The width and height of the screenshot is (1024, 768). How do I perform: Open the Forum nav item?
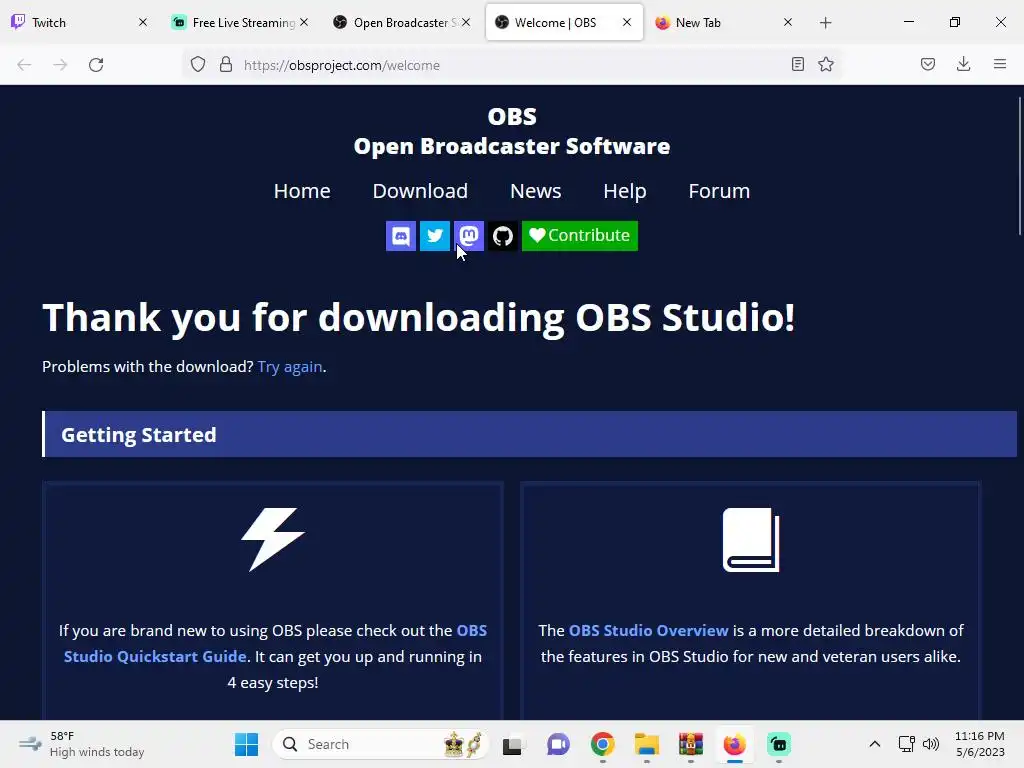pyautogui.click(x=719, y=191)
